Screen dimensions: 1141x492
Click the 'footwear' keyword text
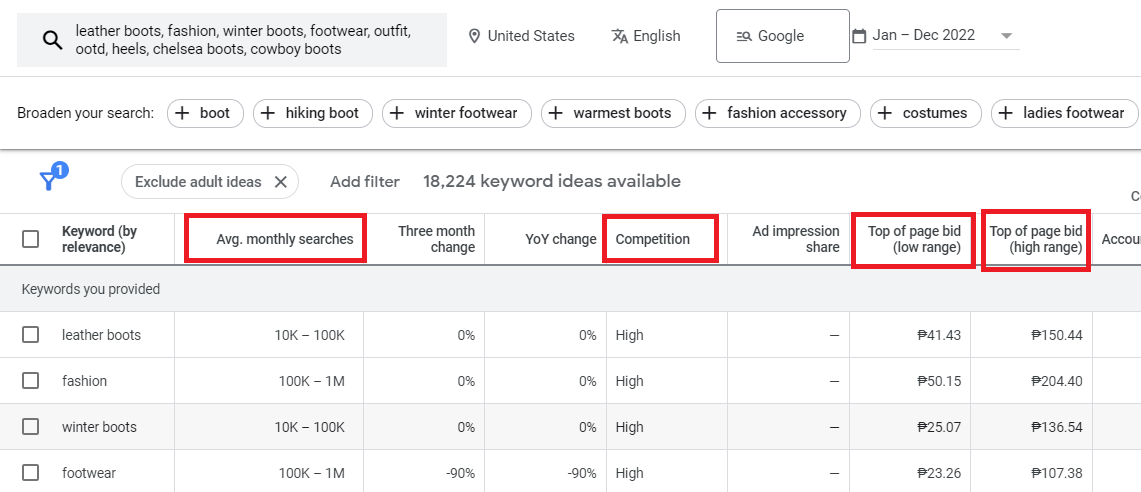(89, 473)
